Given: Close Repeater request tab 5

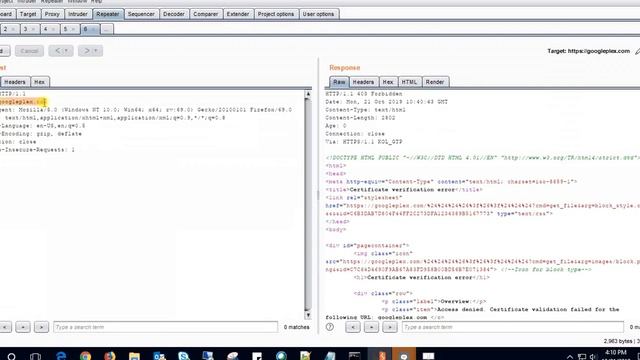Looking at the screenshot, I should (73, 29).
